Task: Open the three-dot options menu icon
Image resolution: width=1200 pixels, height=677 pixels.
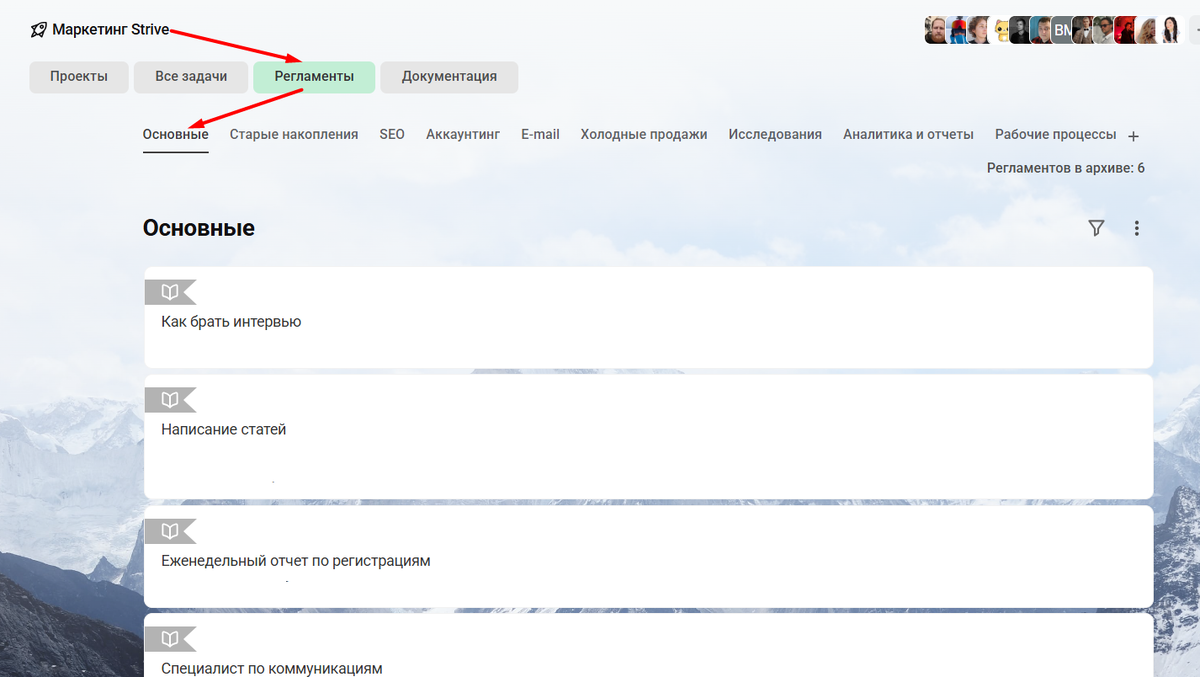Action: coord(1136,228)
